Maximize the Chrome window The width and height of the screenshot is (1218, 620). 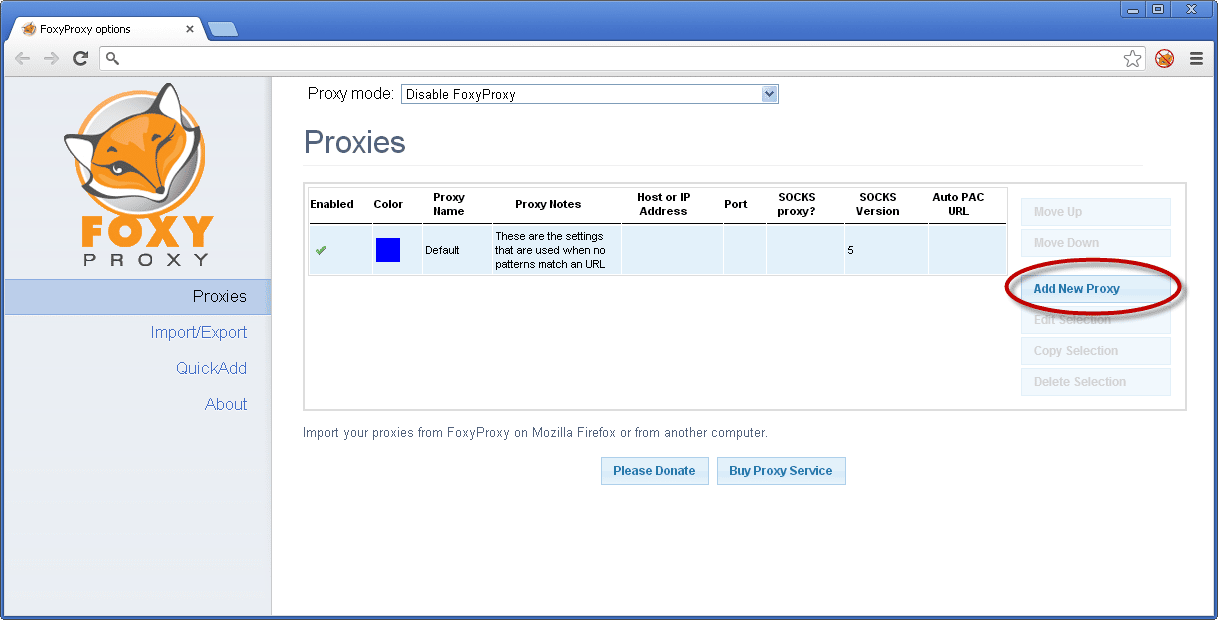tap(1158, 9)
